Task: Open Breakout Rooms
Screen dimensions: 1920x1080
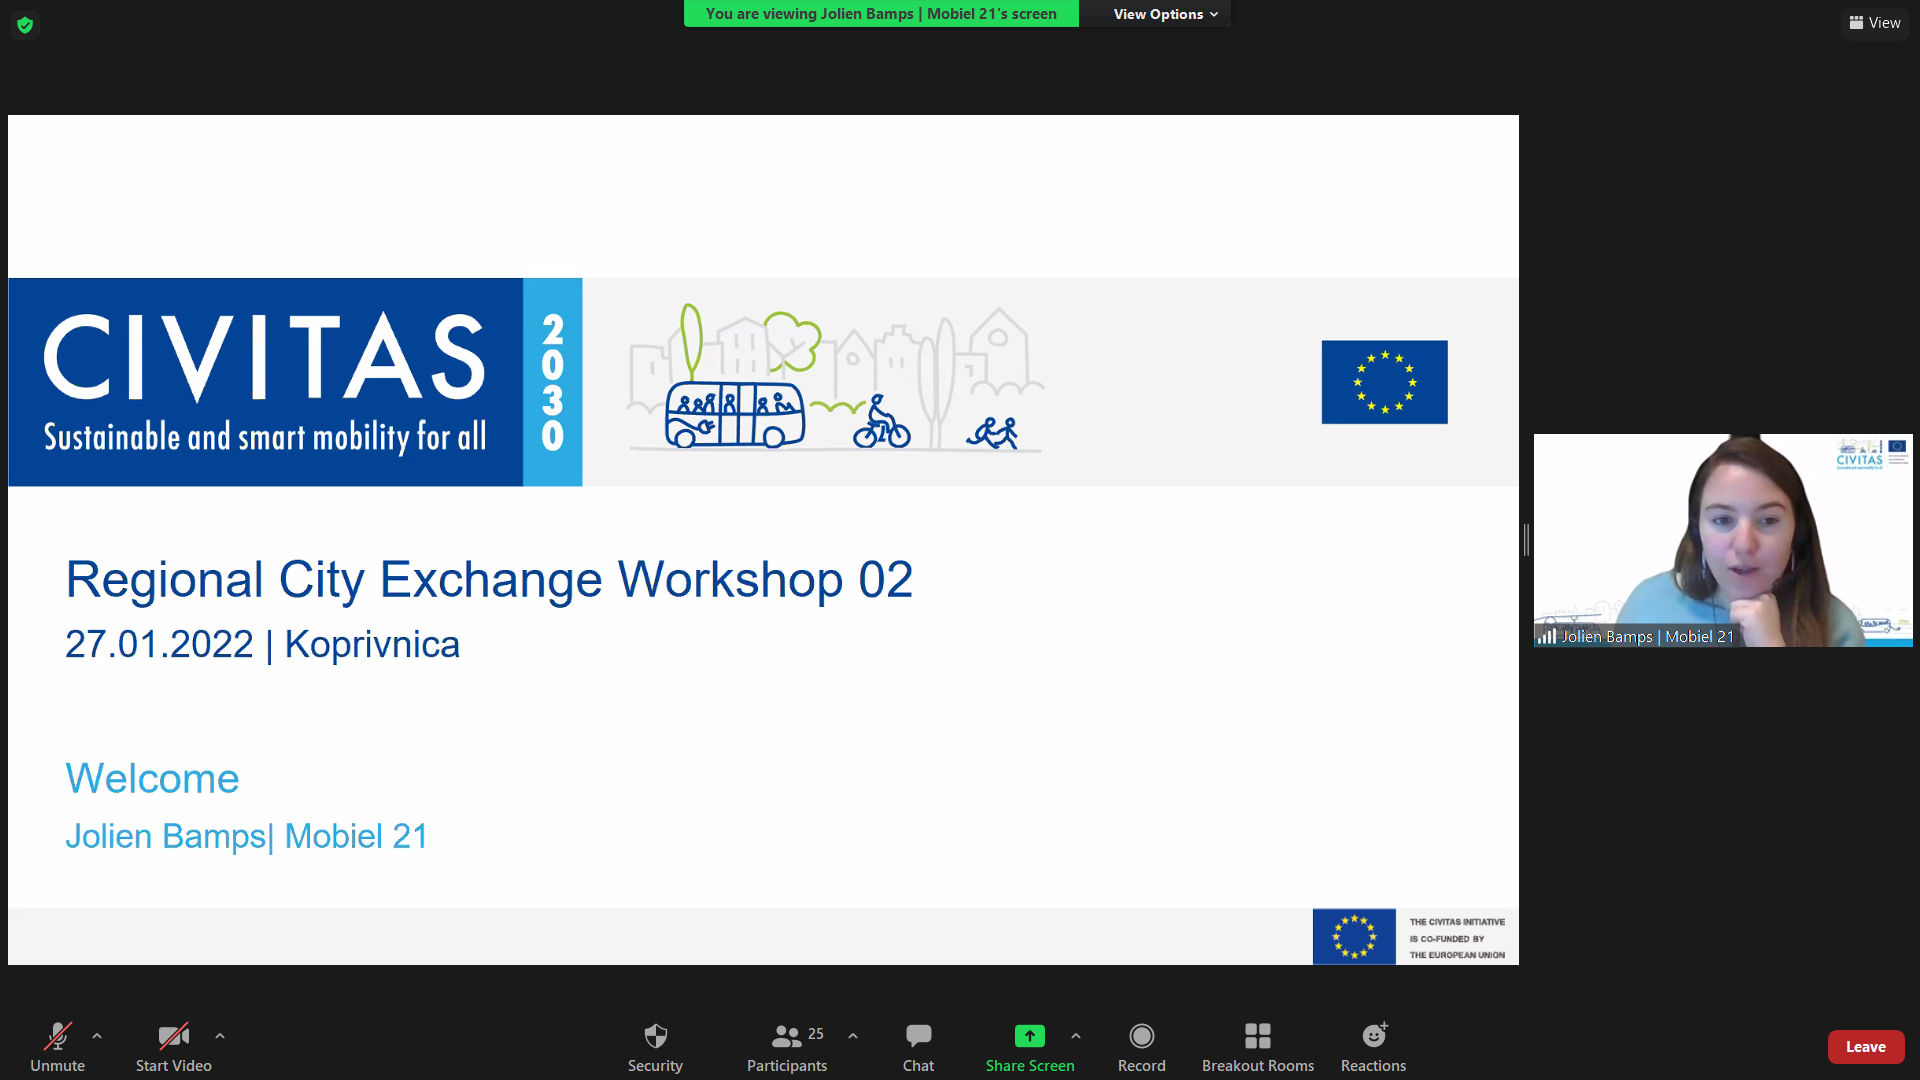Action: 1257,1037
